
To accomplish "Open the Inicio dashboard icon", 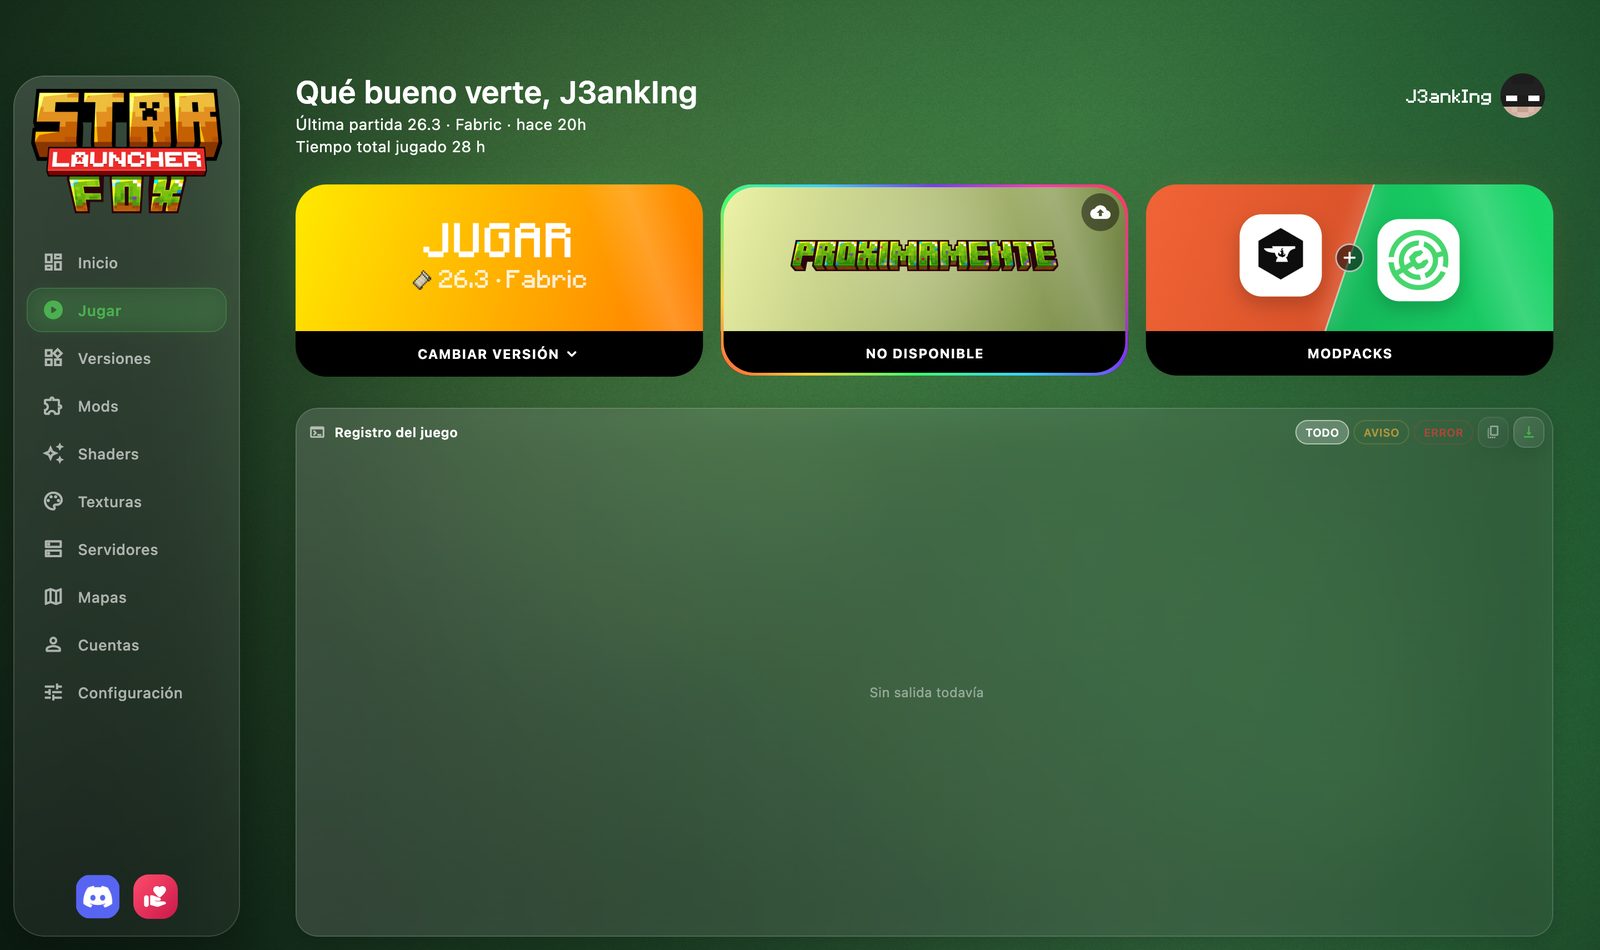I will (x=53, y=262).
